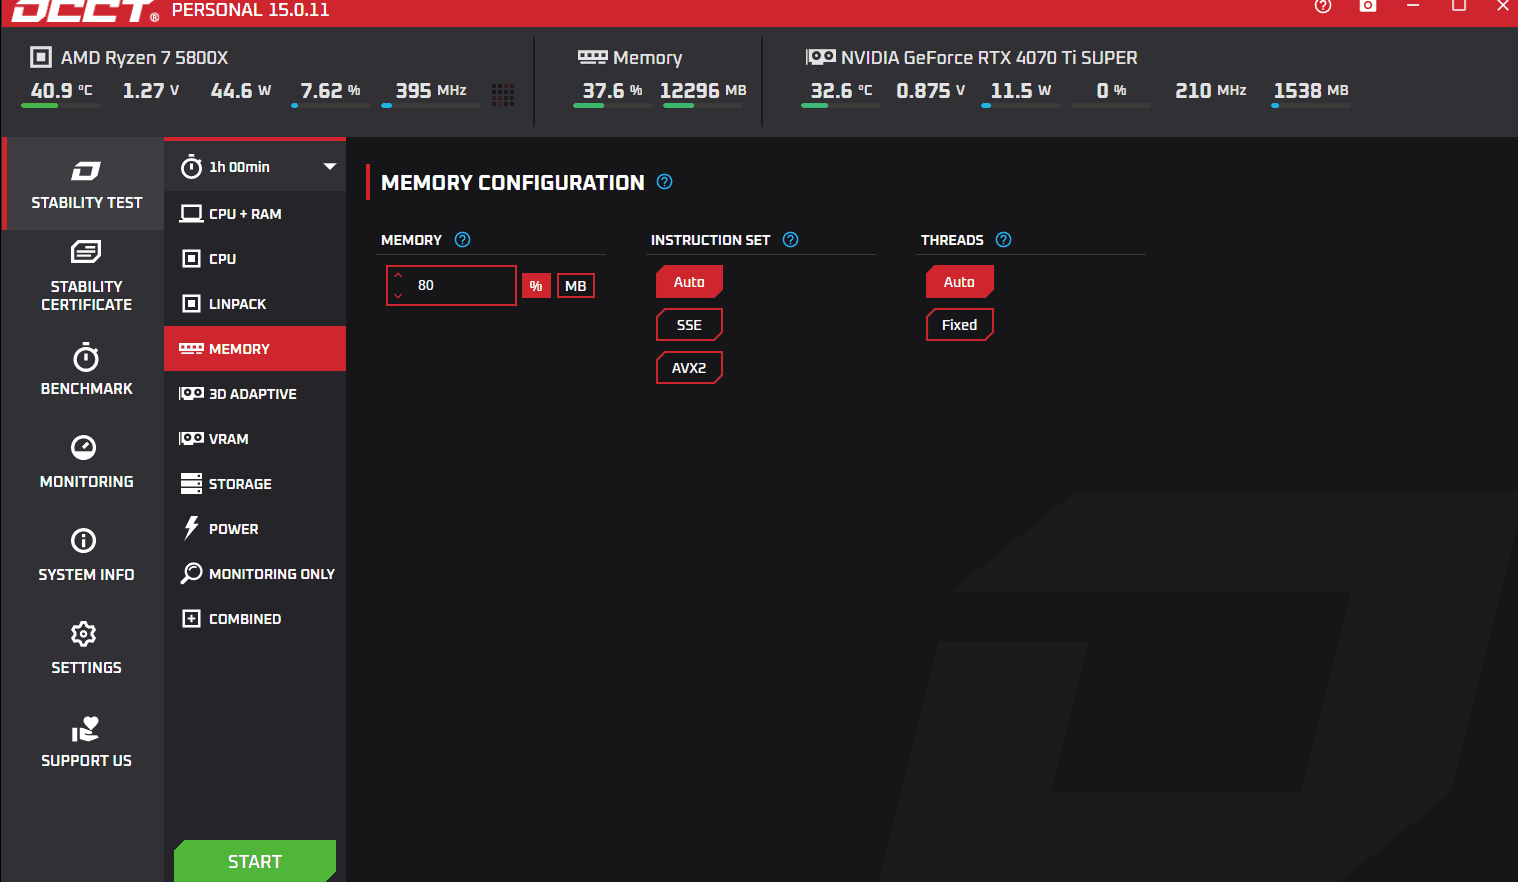The height and width of the screenshot is (882, 1536).
Task: Select the CPU + RAM test
Action: 255,213
